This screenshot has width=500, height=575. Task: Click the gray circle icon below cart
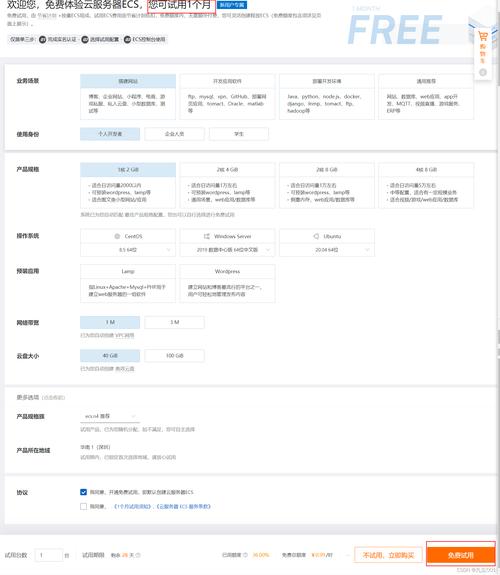483,72
